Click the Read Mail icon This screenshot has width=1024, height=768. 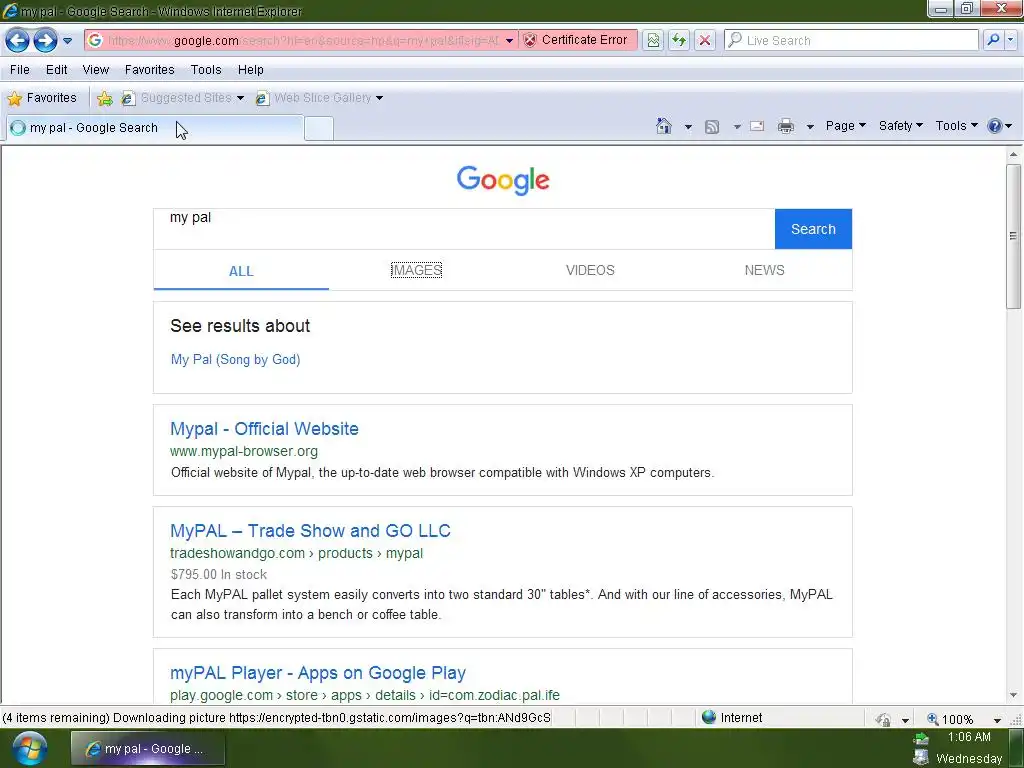[x=757, y=126]
